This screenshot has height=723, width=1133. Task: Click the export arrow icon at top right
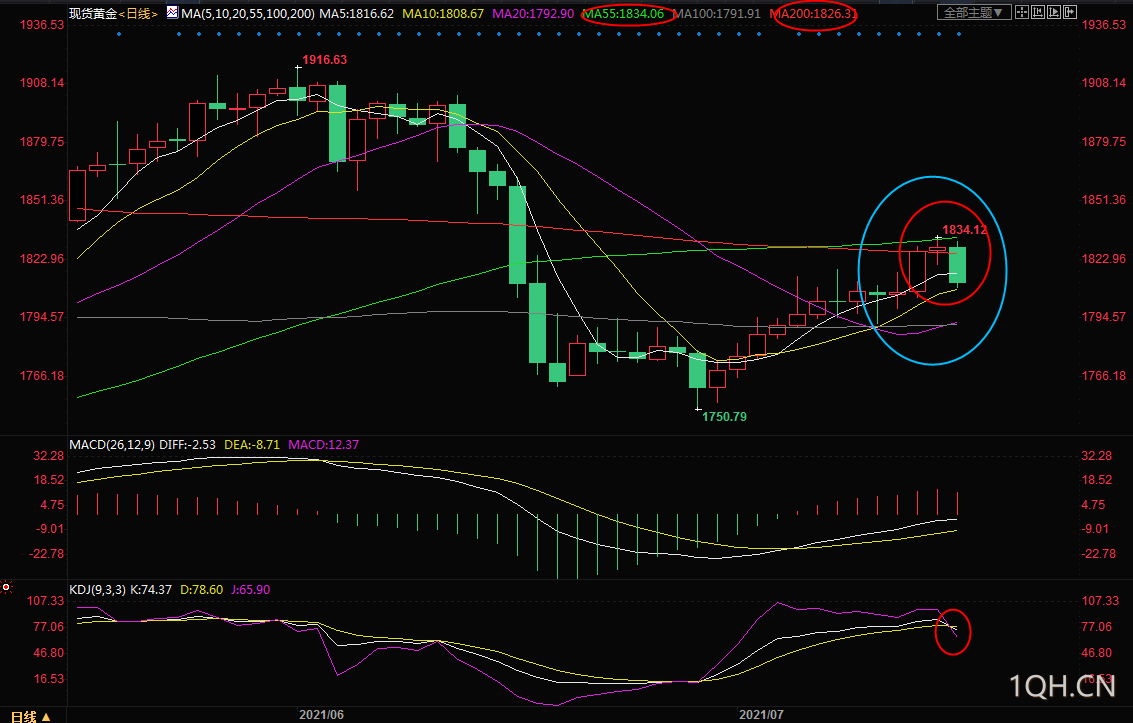pos(1070,12)
